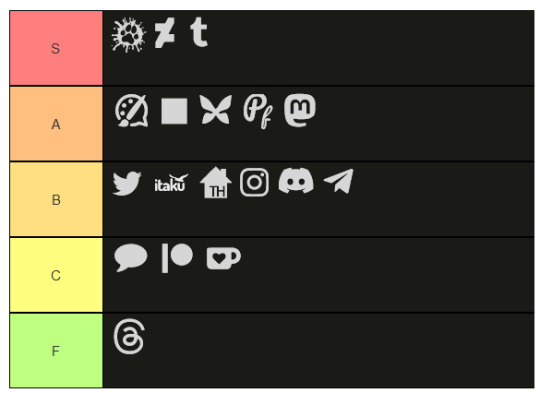Click the plain gray square icon
The width and height of the screenshot is (540, 393).
(x=174, y=111)
